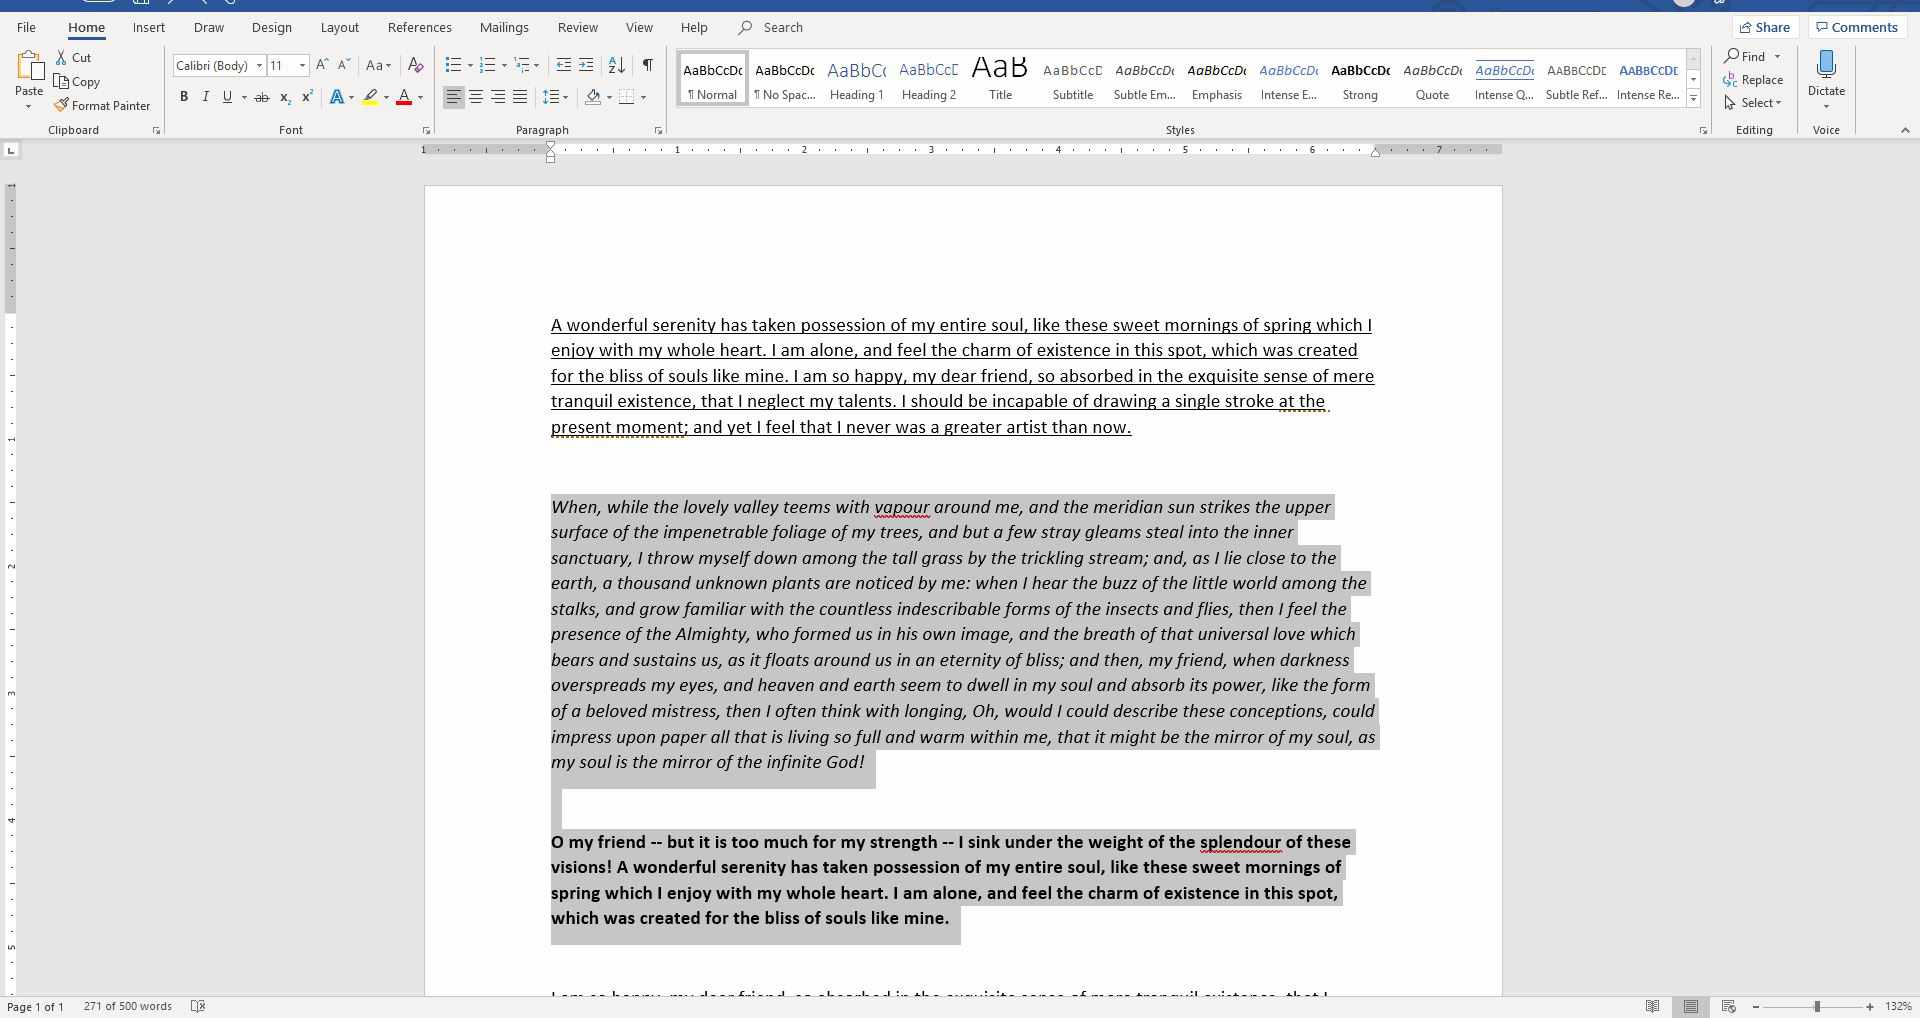
Task: Toggle Superscript formatting
Action: pyautogui.click(x=307, y=97)
